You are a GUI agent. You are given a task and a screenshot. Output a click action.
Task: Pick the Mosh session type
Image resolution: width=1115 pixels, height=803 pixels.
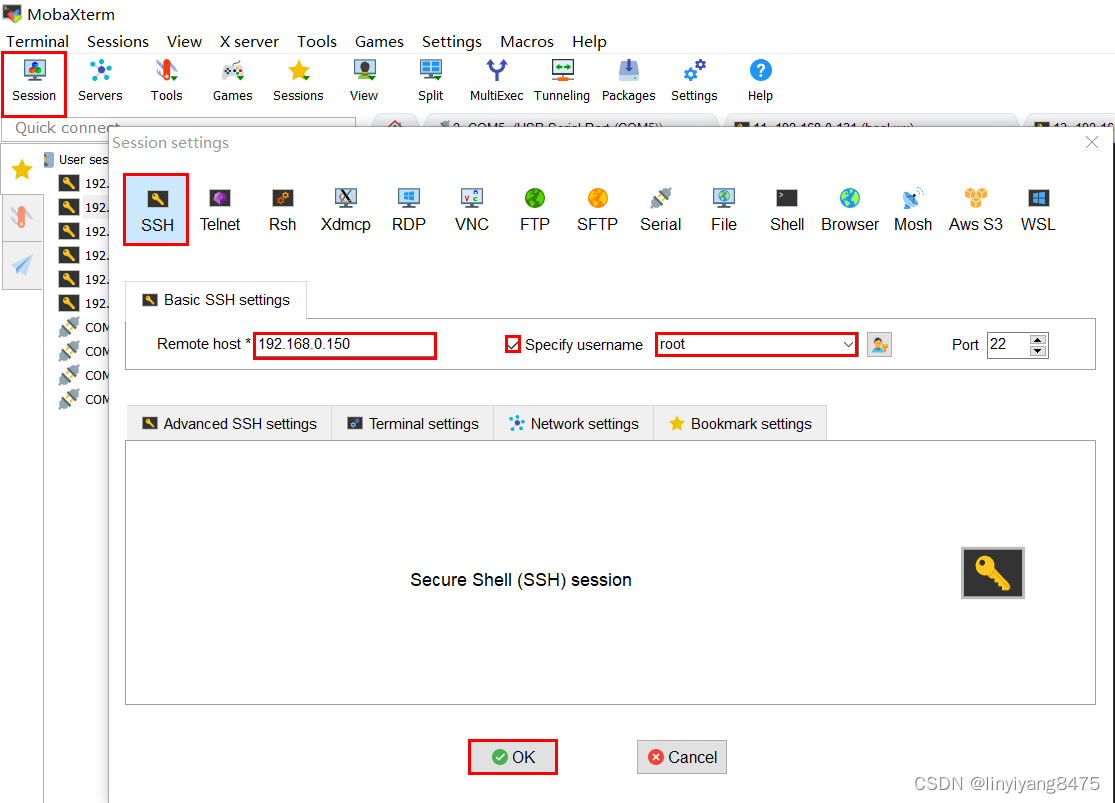[x=912, y=209]
